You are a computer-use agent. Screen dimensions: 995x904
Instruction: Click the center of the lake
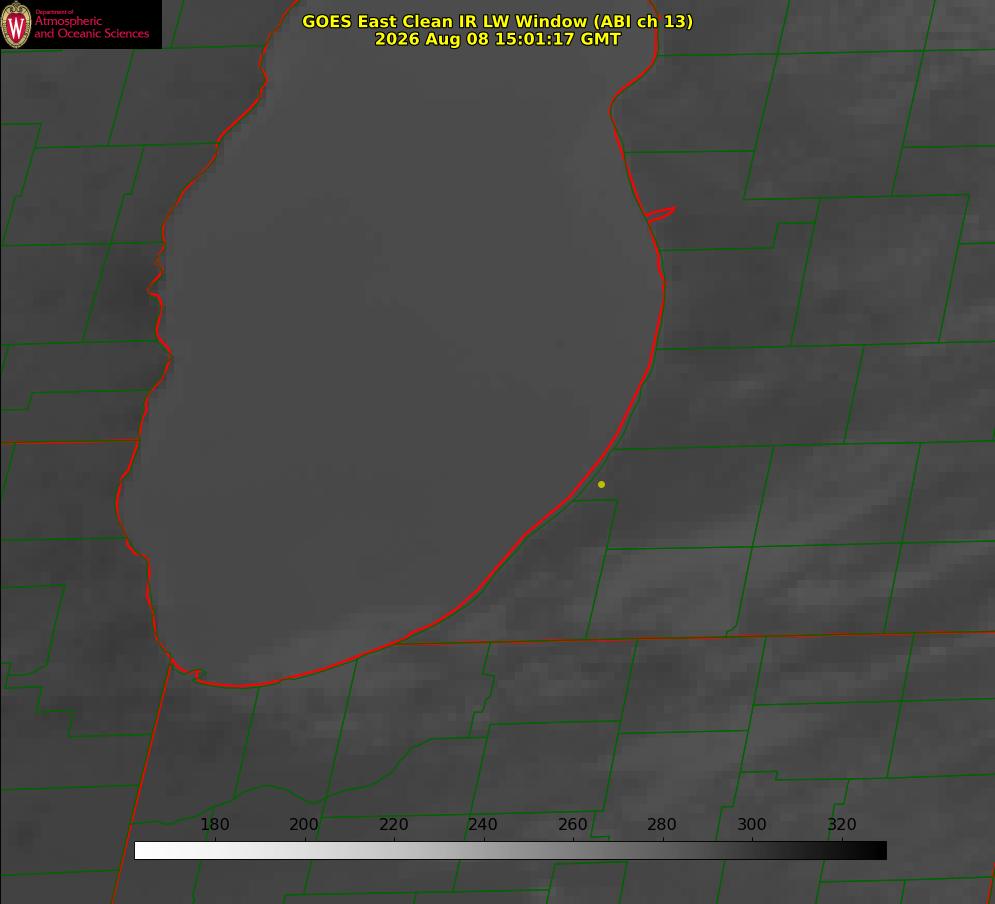point(393,355)
